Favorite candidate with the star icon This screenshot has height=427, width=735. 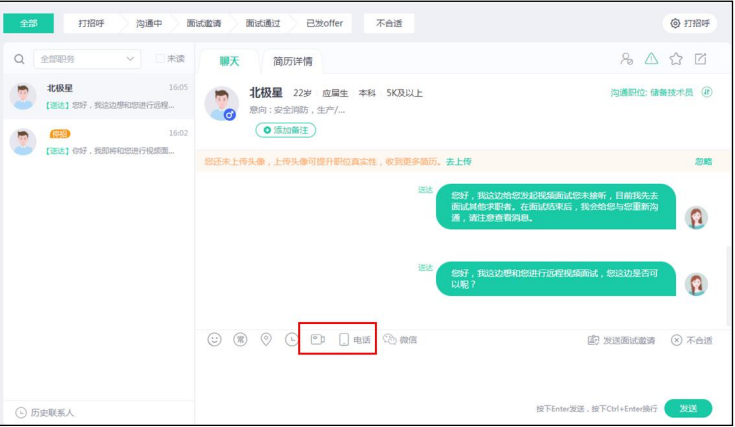(x=676, y=60)
